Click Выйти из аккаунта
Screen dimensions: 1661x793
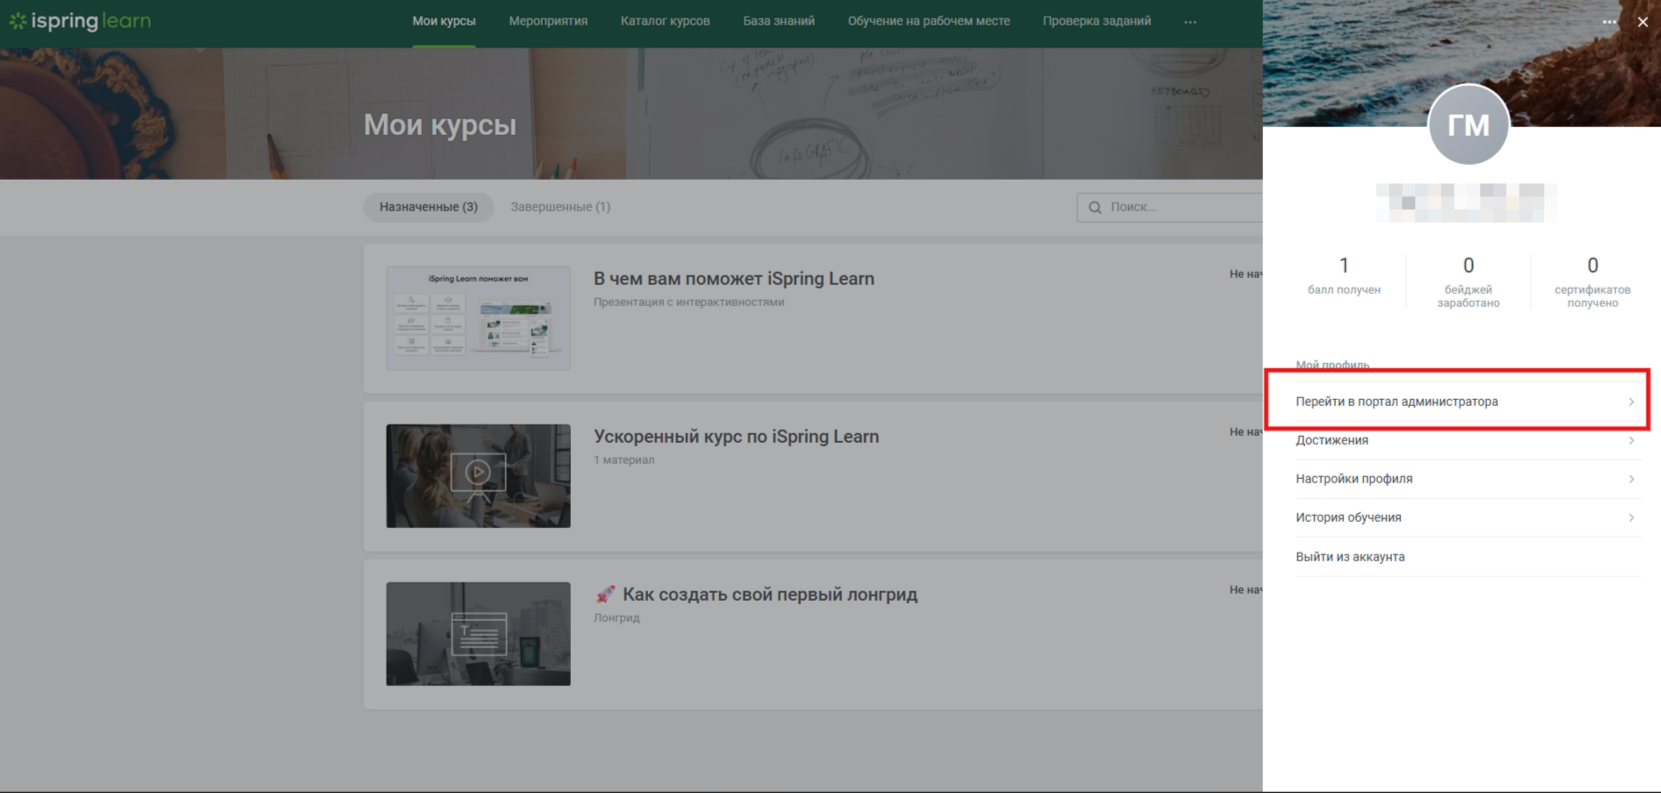coord(1350,557)
